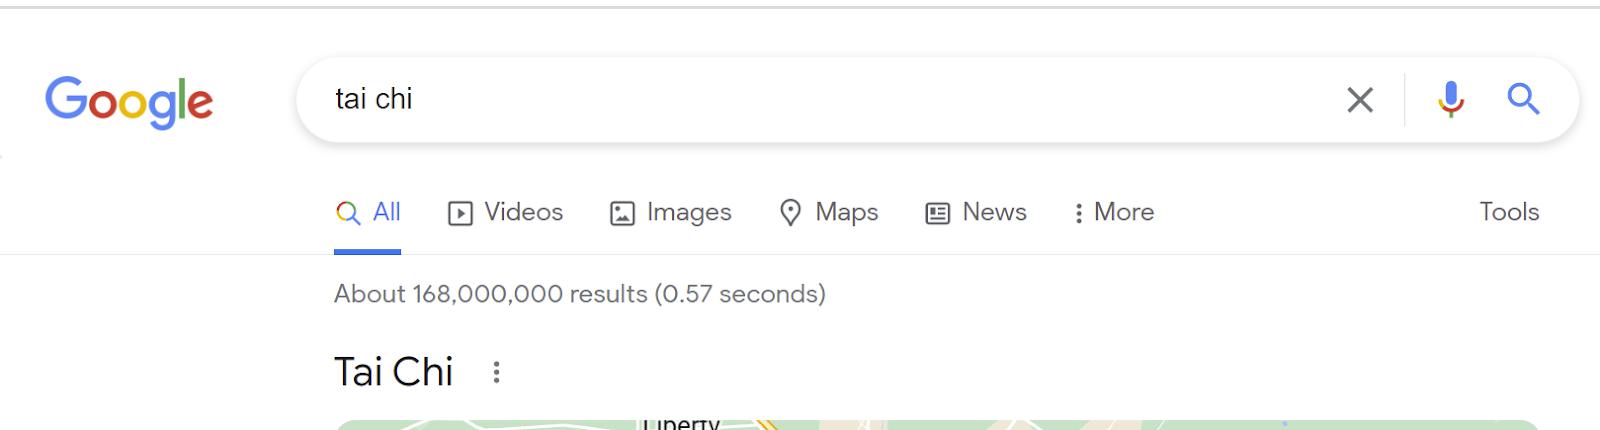
Task: Go to the Maps tab
Action: tap(828, 212)
